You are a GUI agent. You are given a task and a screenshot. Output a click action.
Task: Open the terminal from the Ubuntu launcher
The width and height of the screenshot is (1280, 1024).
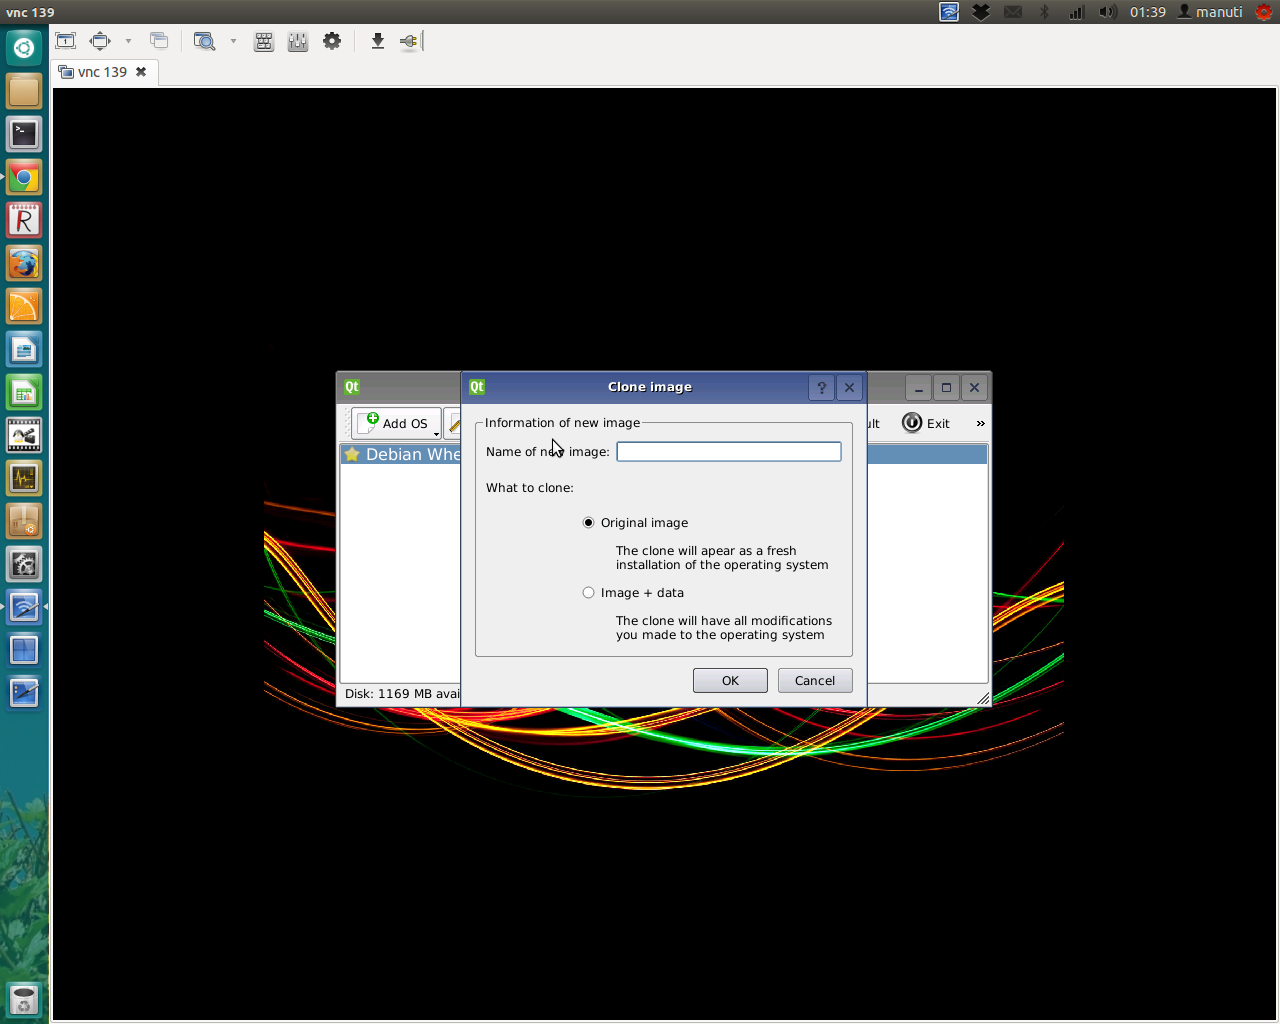(24, 134)
